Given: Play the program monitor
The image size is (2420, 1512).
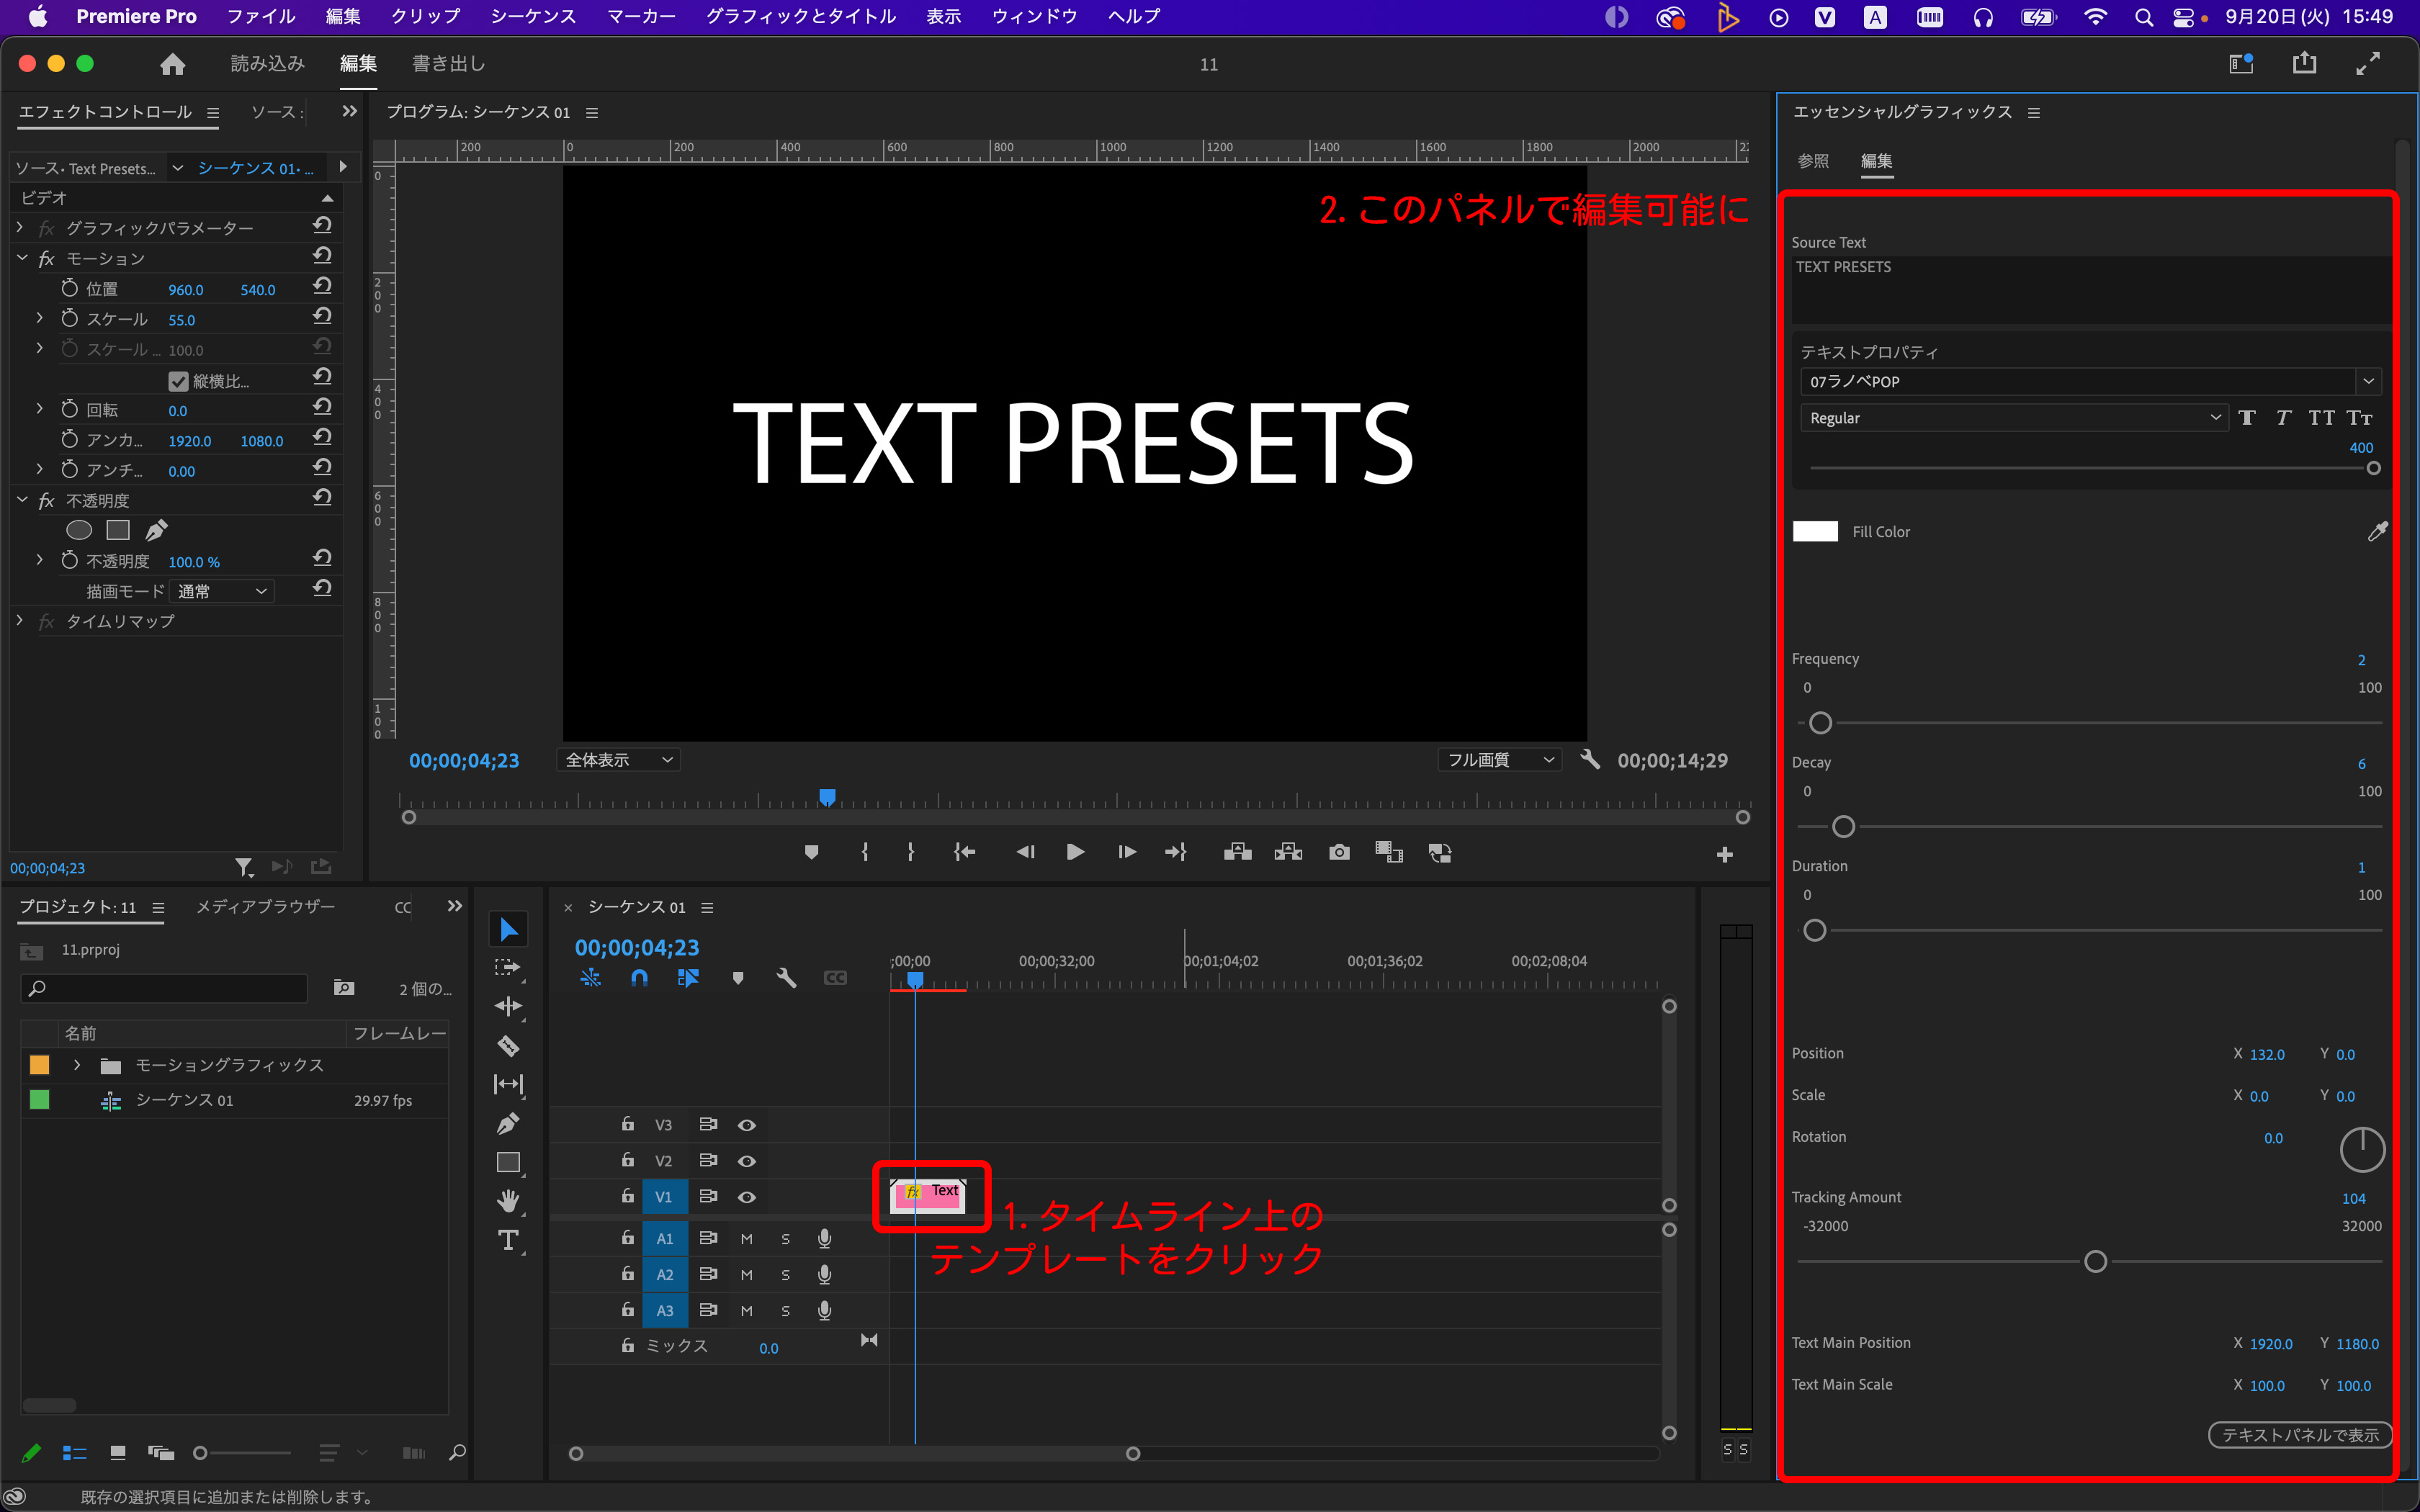Looking at the screenshot, I should pos(1075,852).
